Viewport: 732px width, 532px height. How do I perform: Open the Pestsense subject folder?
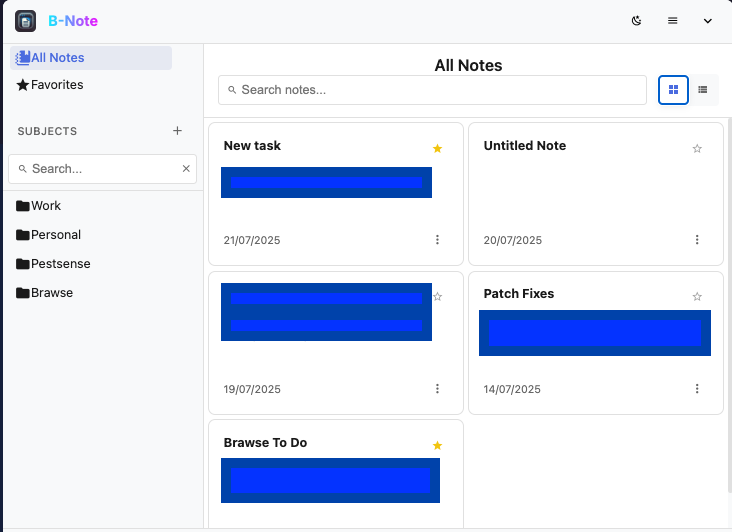click(60, 264)
